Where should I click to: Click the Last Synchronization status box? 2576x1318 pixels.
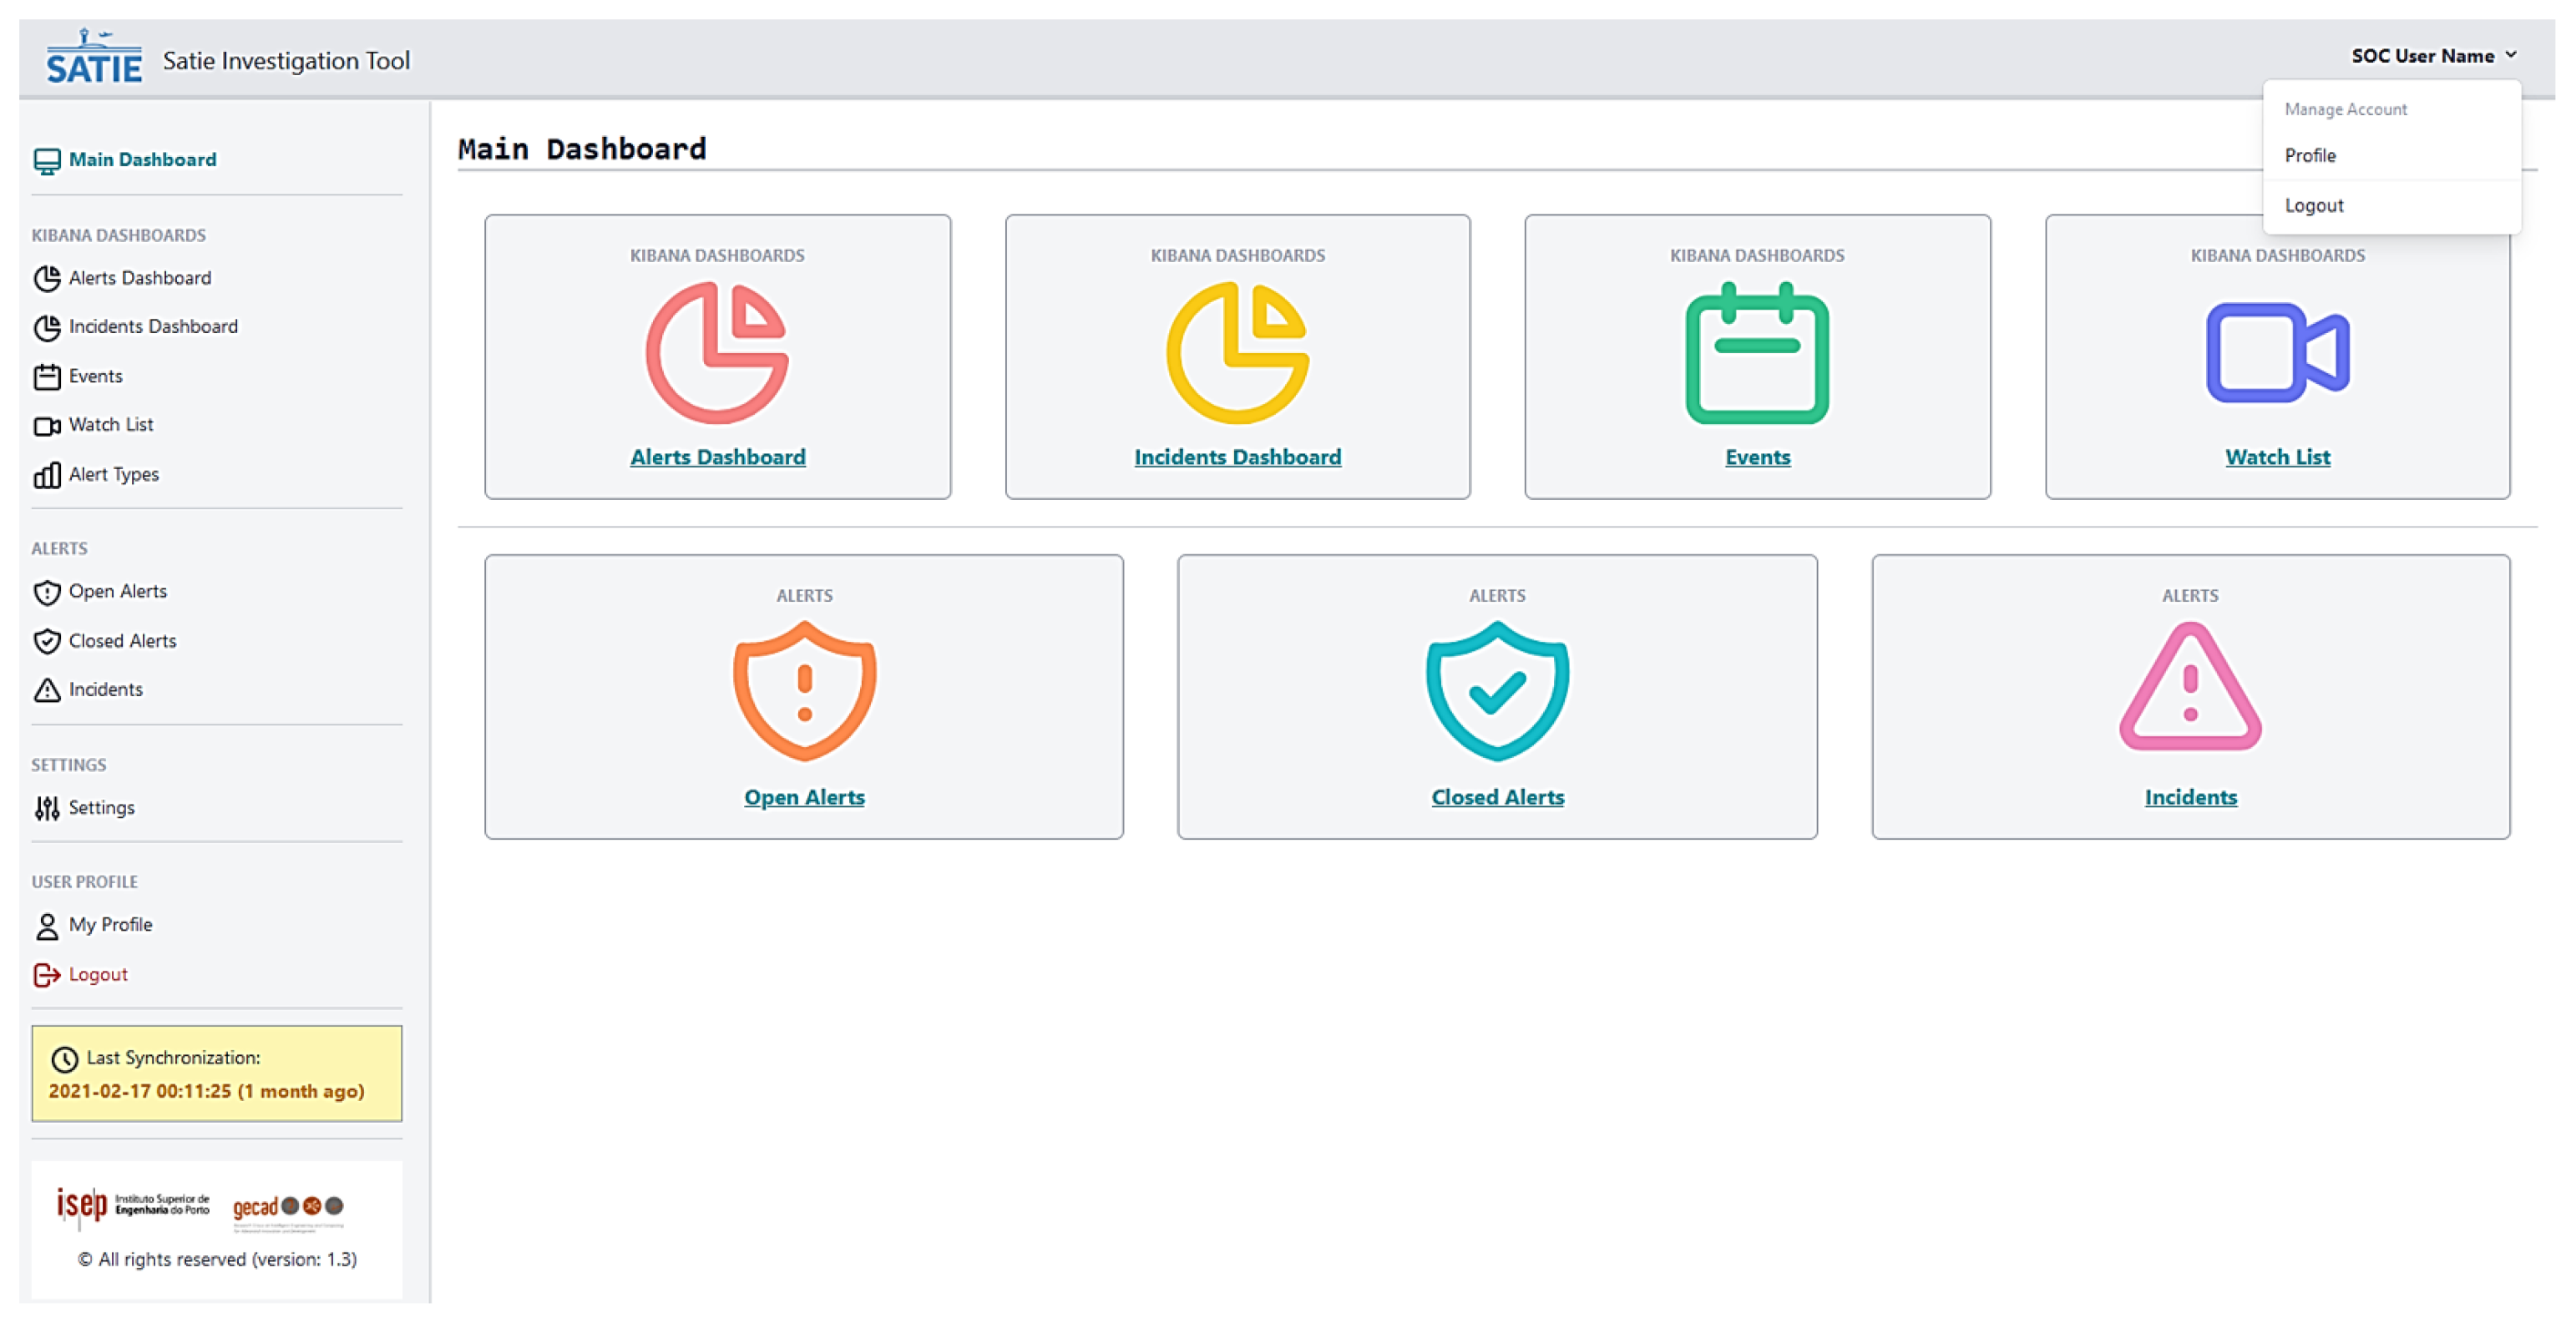pos(216,1073)
